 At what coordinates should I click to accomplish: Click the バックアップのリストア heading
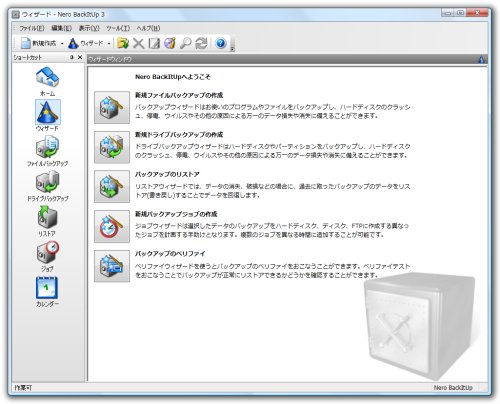pyautogui.click(x=167, y=174)
